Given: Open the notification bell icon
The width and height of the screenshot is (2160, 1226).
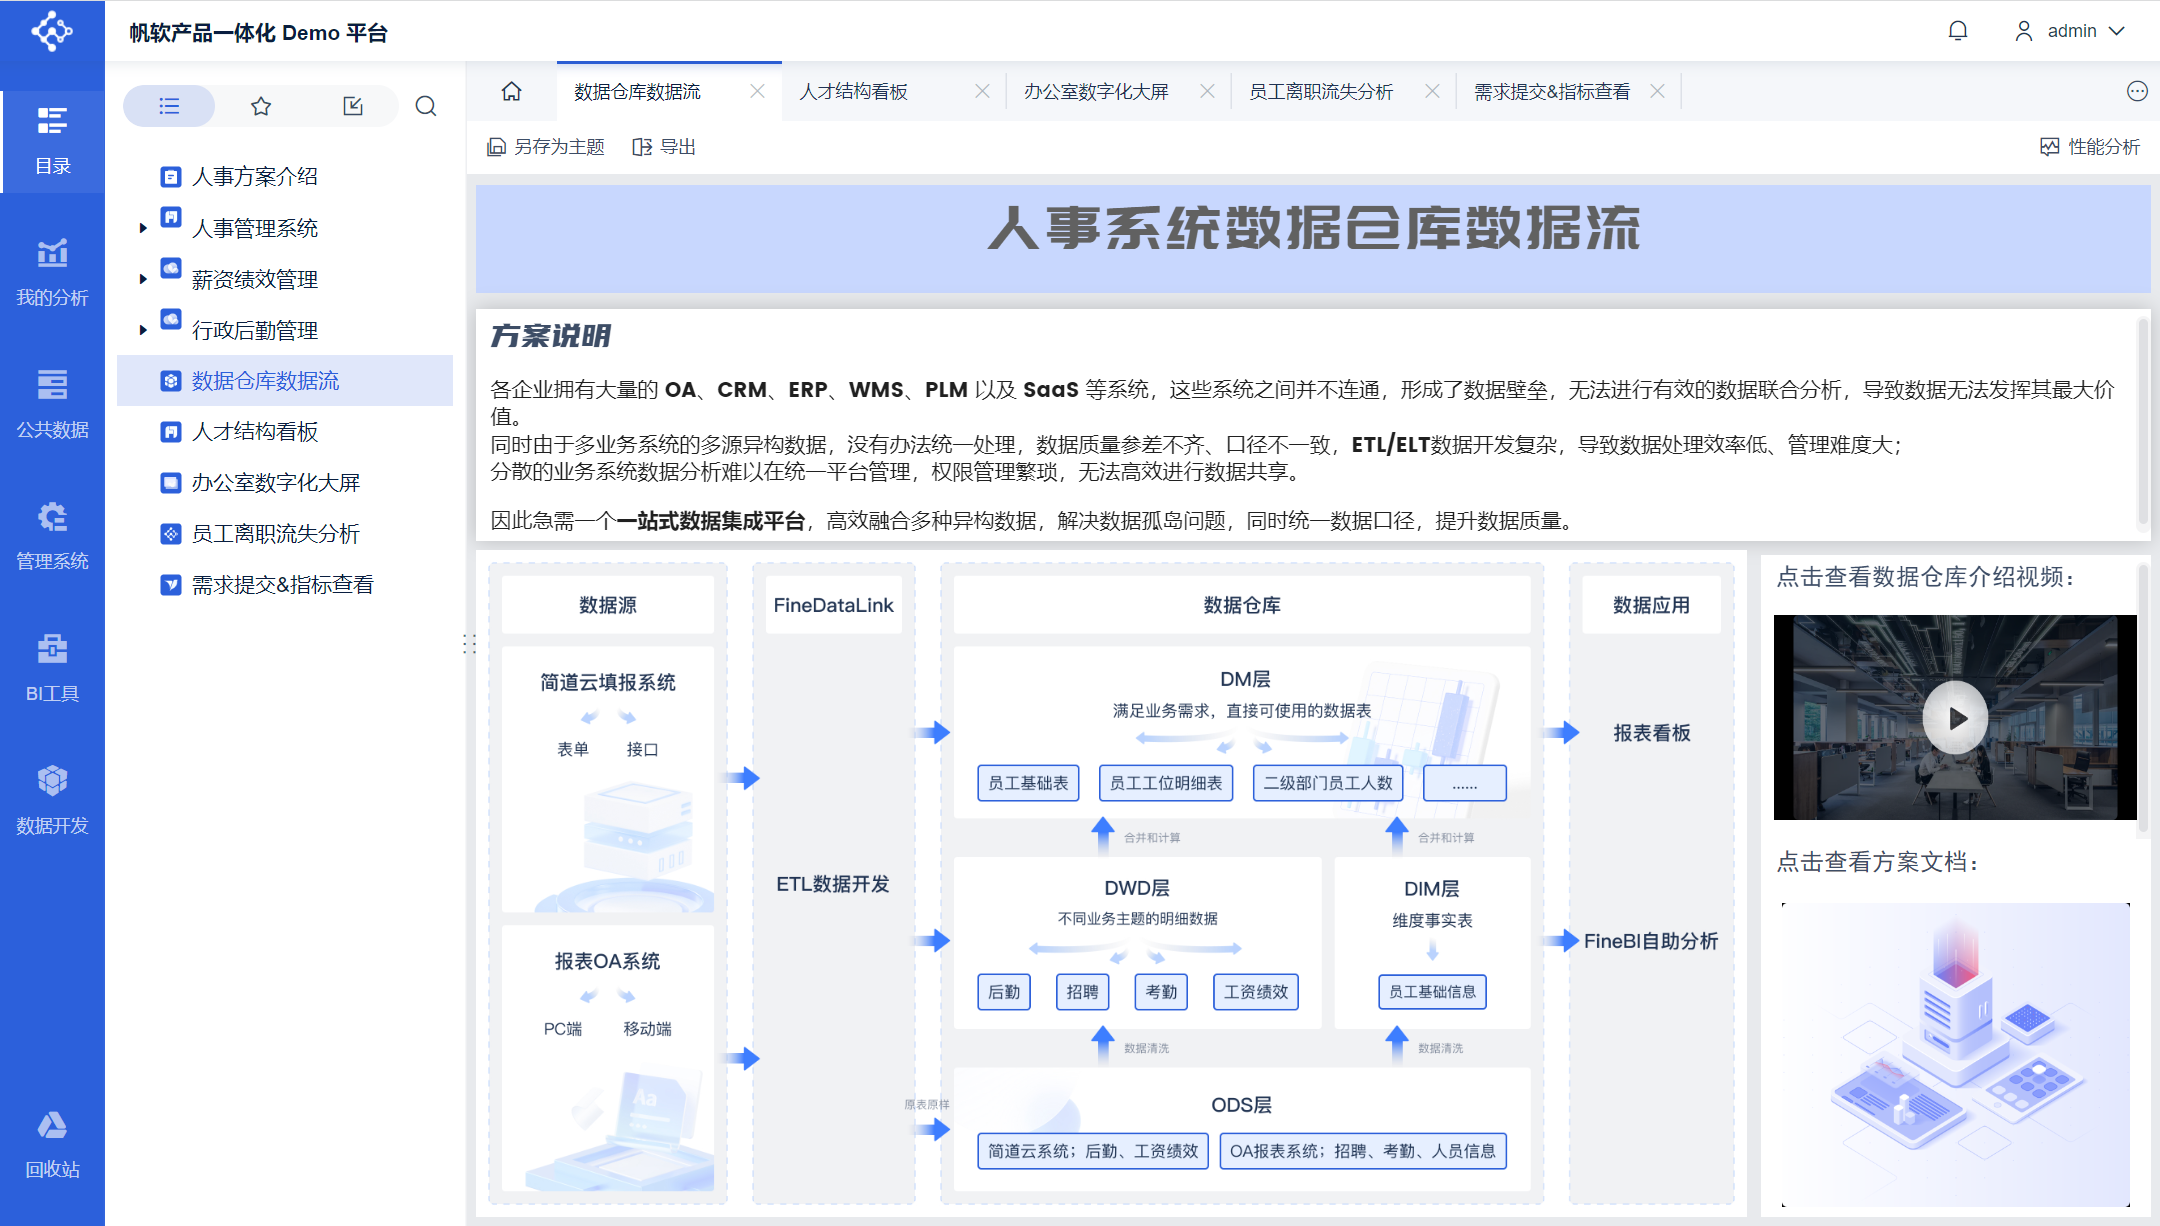Looking at the screenshot, I should pyautogui.click(x=1957, y=31).
